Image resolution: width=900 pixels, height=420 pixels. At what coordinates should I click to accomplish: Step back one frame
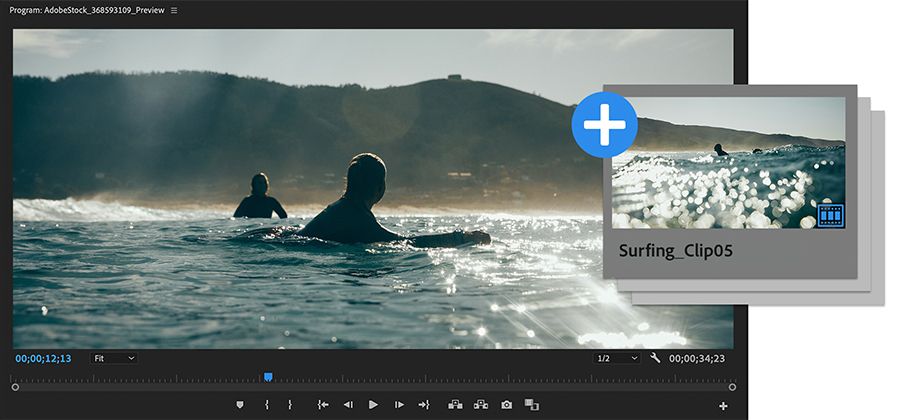point(347,405)
